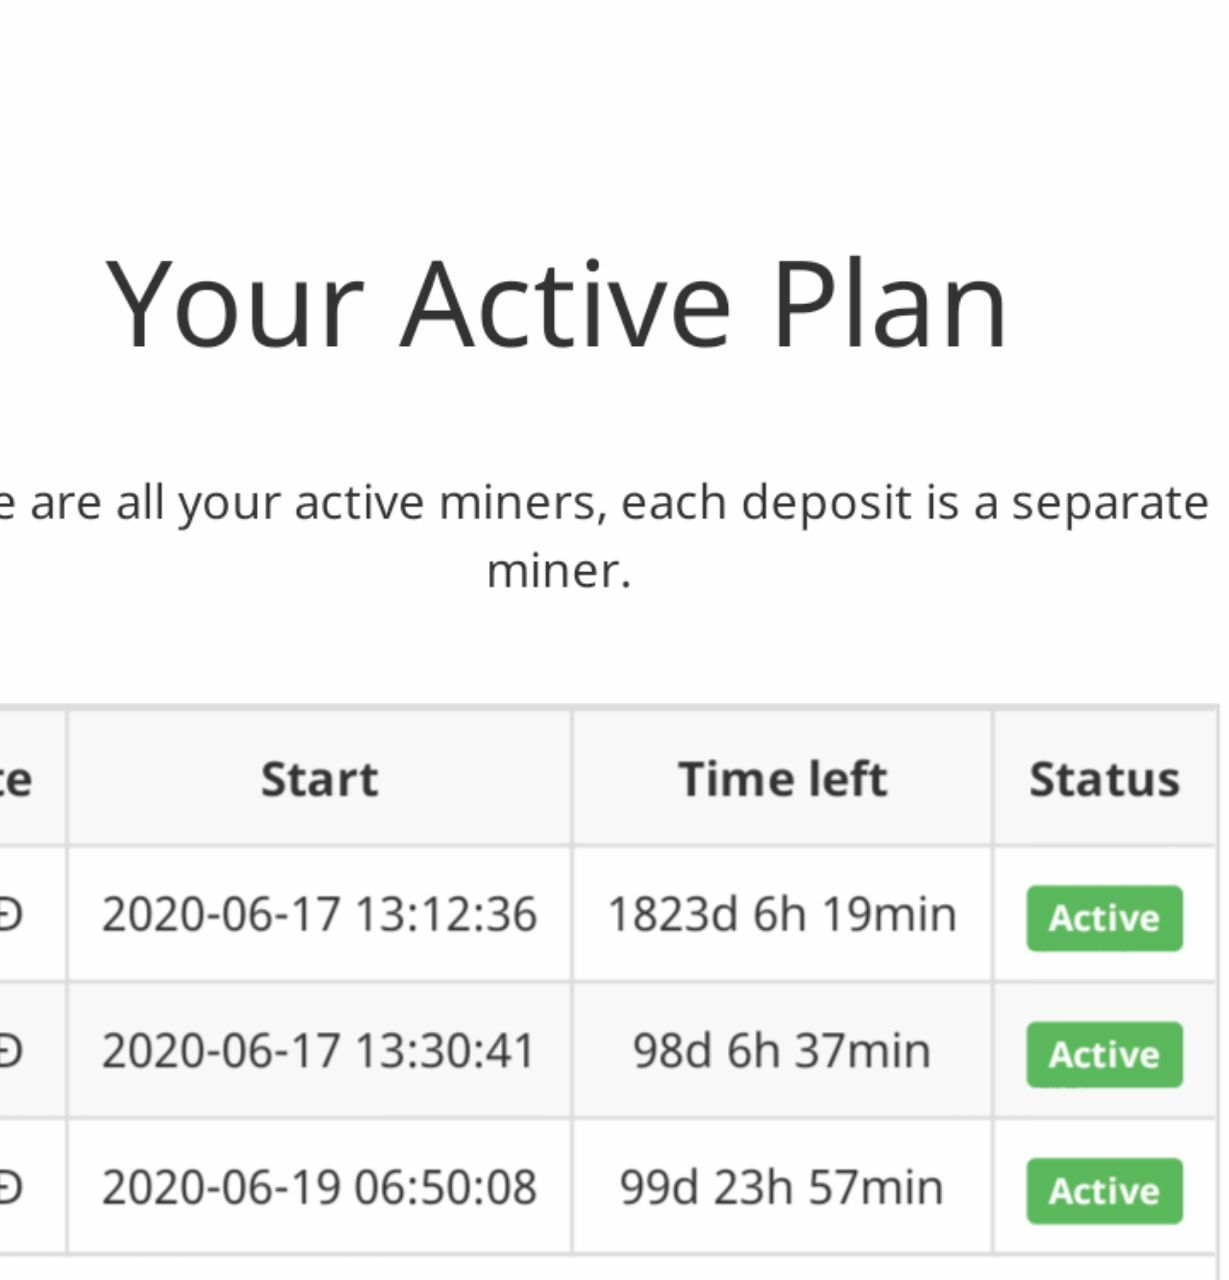
Task: Click the Time left column header
Action: (782, 779)
